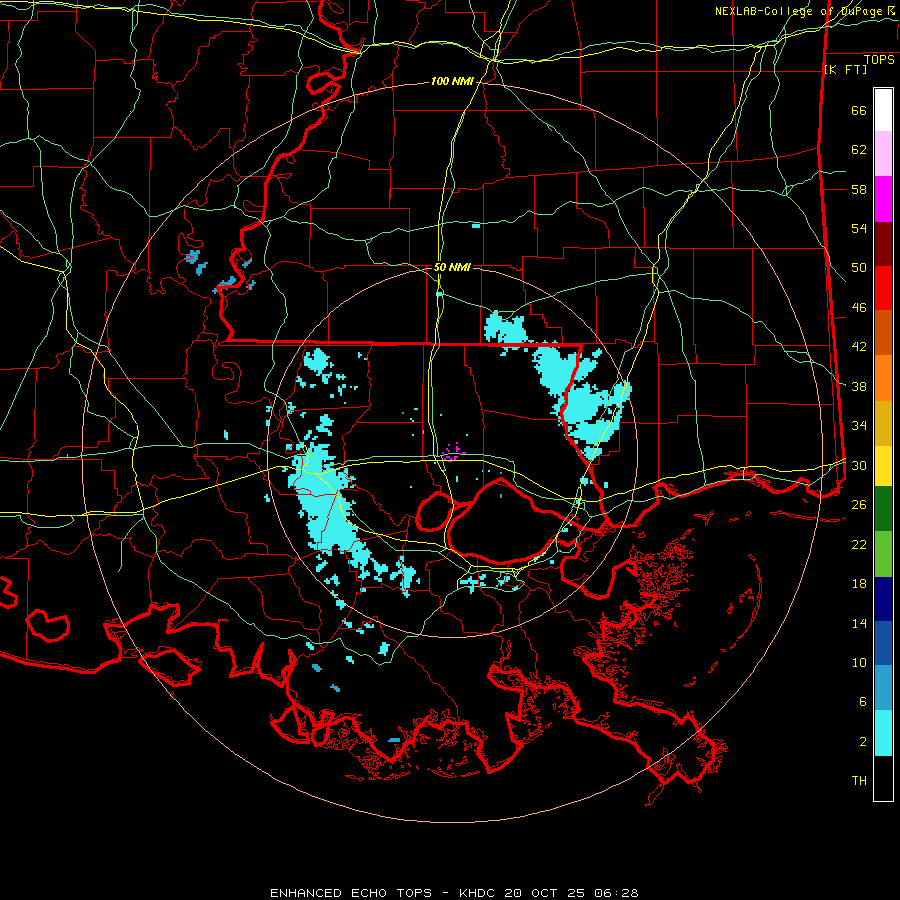Click the black TH legend swatch
The height and width of the screenshot is (900, 900).
coord(883,778)
